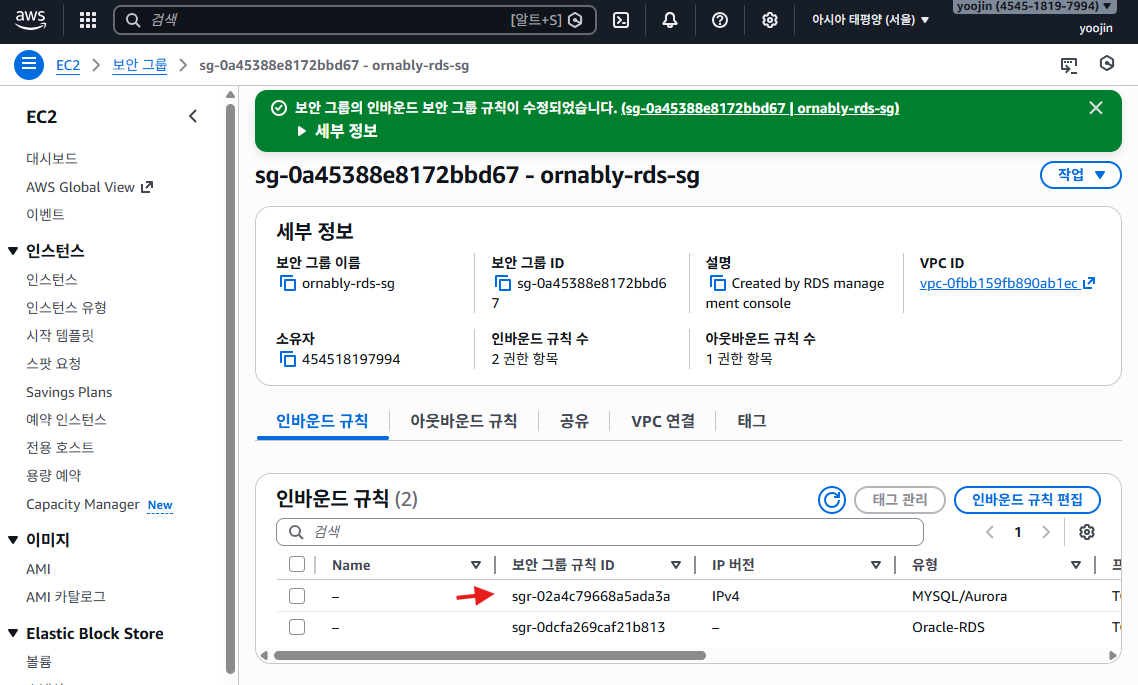
Task: Launch the CloudShell terminal icon
Action: (621, 20)
